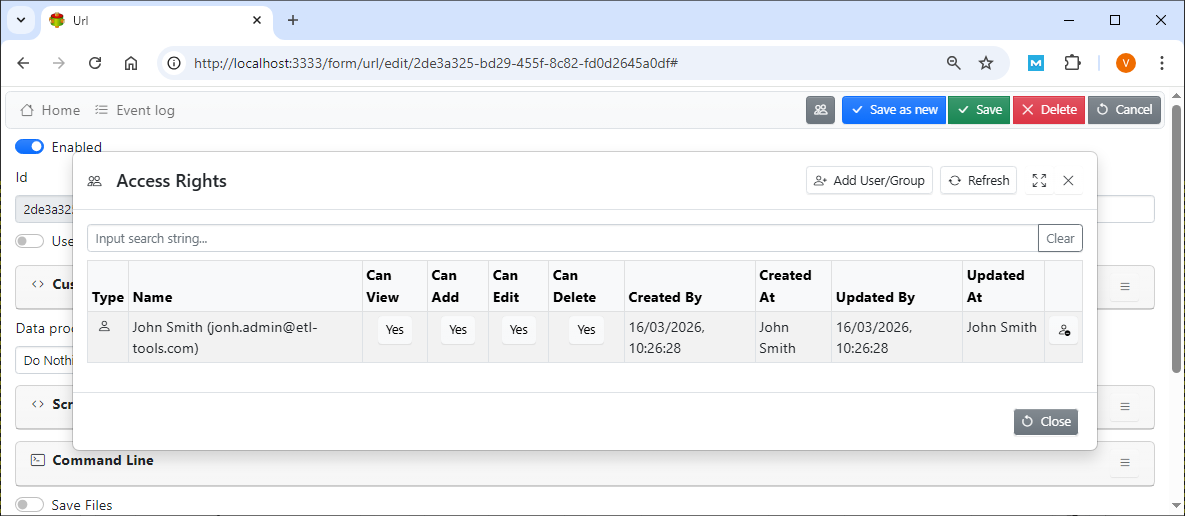The height and width of the screenshot is (516, 1185).
Task: Close the Access Rights dialog with X
Action: pos(1068,181)
